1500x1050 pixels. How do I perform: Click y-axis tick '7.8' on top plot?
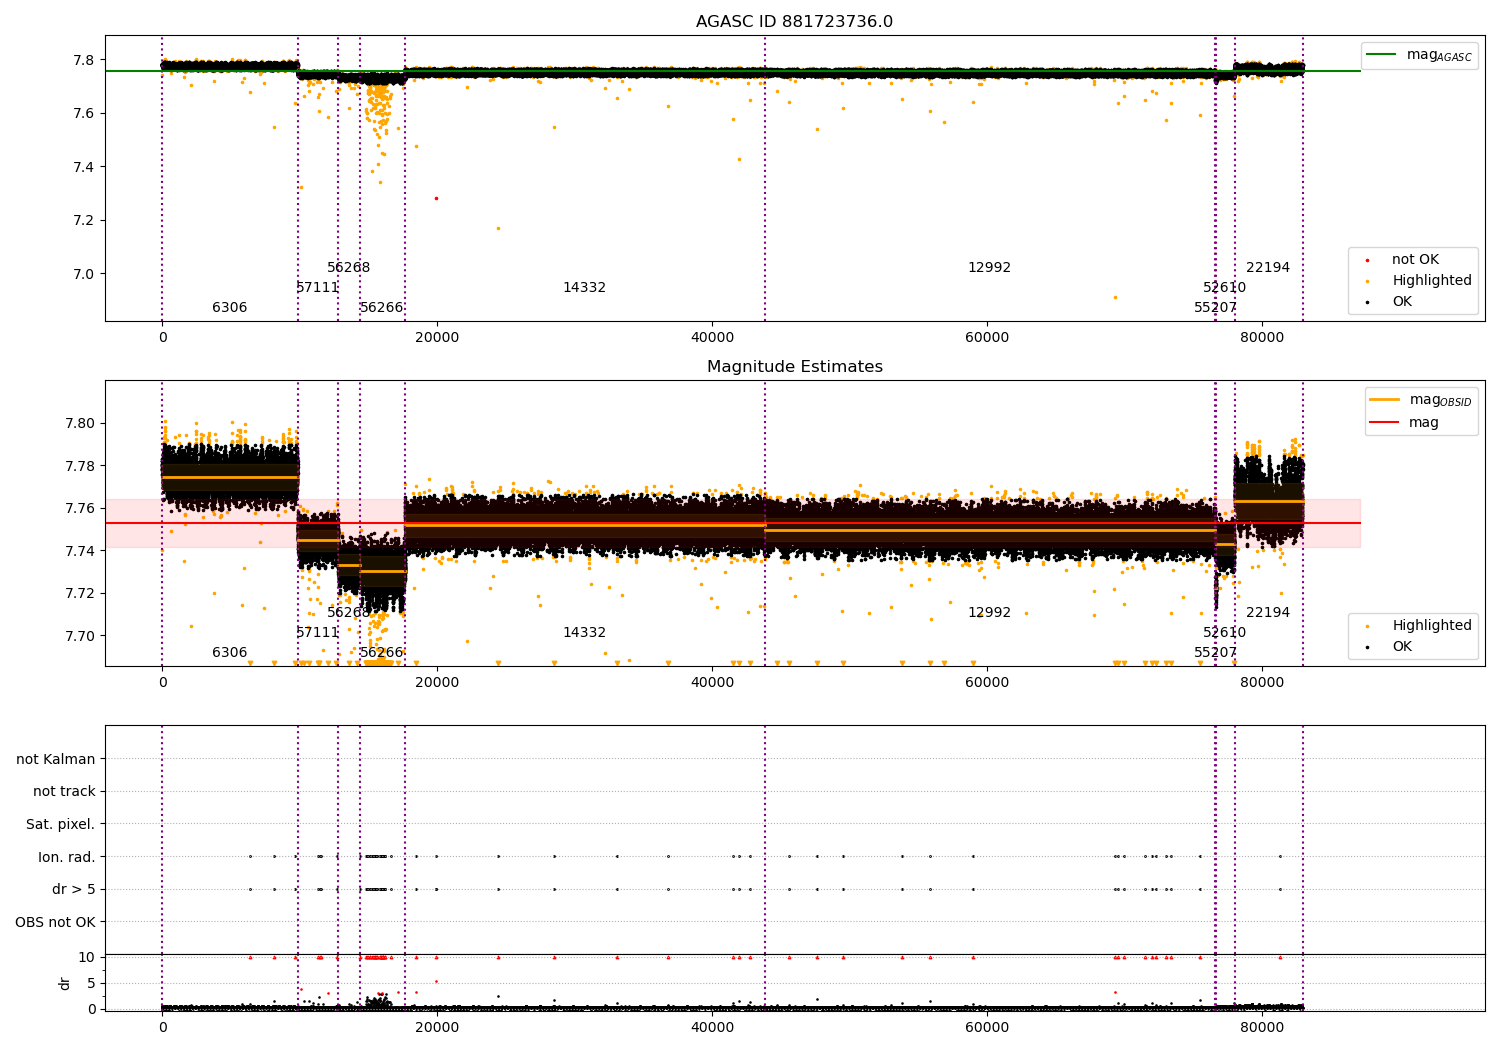click(x=83, y=60)
